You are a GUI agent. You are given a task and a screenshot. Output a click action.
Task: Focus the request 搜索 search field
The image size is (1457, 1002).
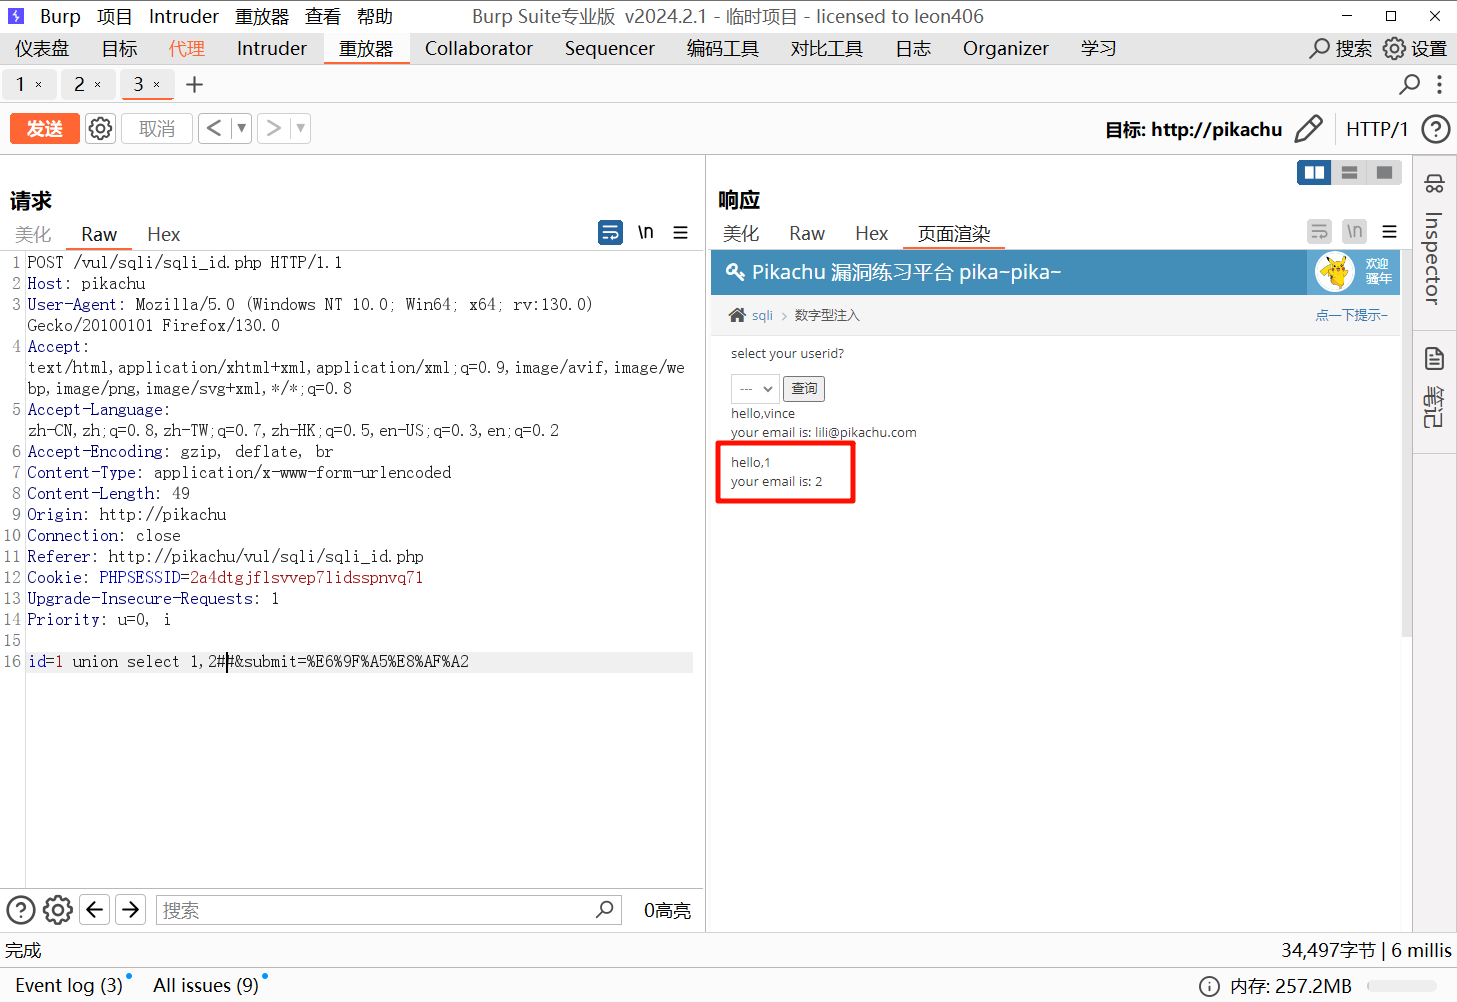tap(388, 910)
